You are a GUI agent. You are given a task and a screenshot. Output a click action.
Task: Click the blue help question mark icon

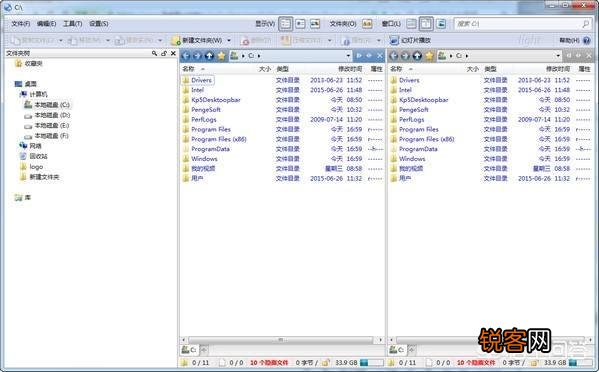click(587, 40)
